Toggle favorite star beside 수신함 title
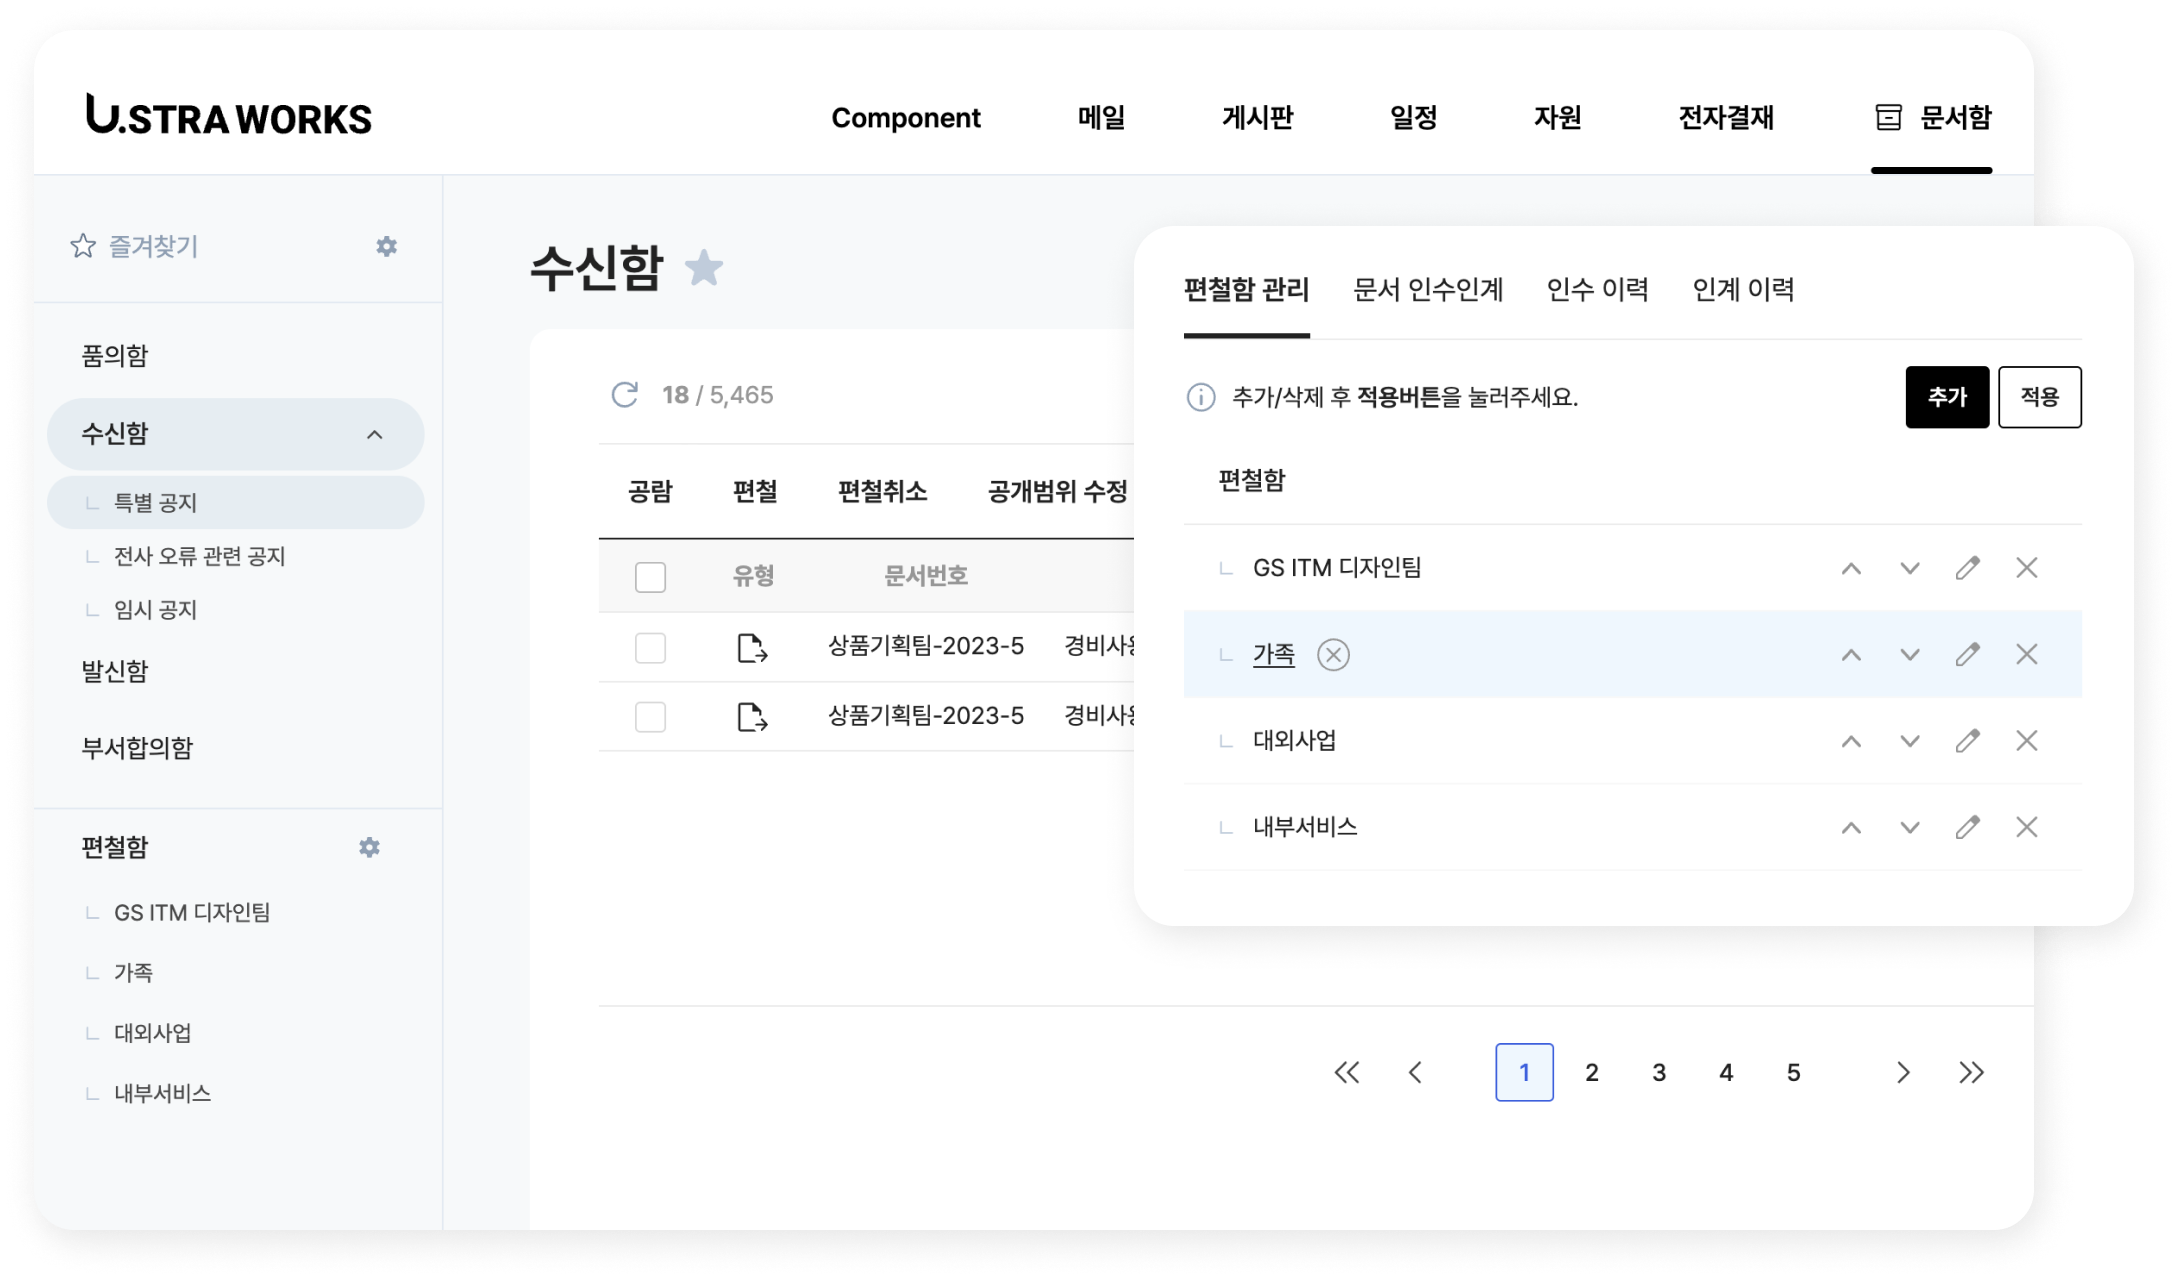This screenshot has width=2180, height=1280. coord(704,267)
